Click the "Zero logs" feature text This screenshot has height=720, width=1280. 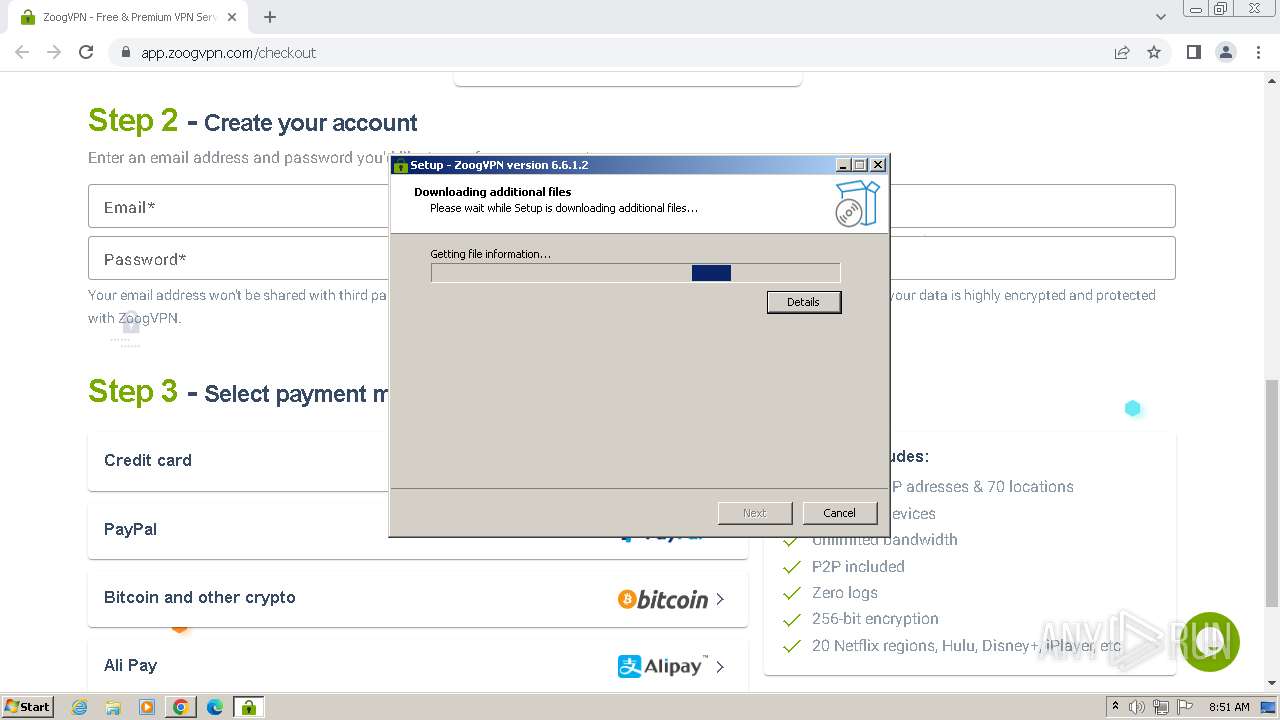(x=845, y=593)
